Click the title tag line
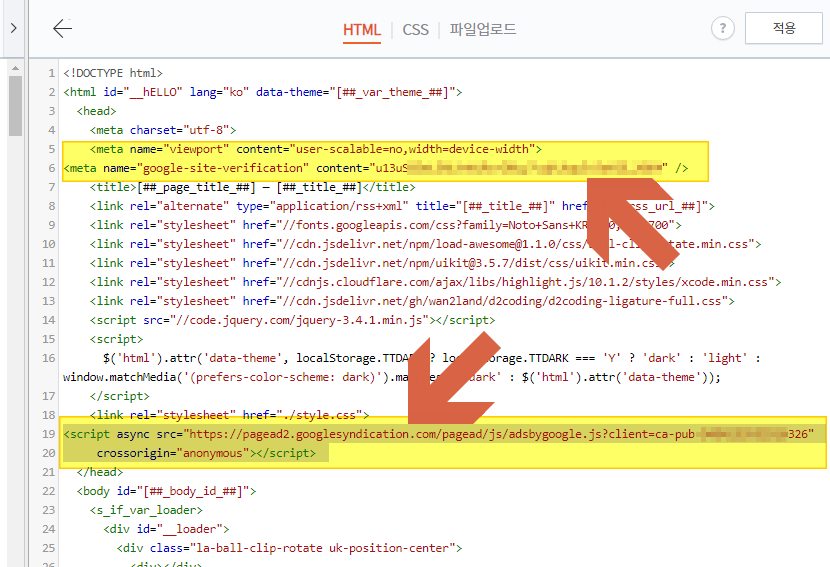 (252, 187)
